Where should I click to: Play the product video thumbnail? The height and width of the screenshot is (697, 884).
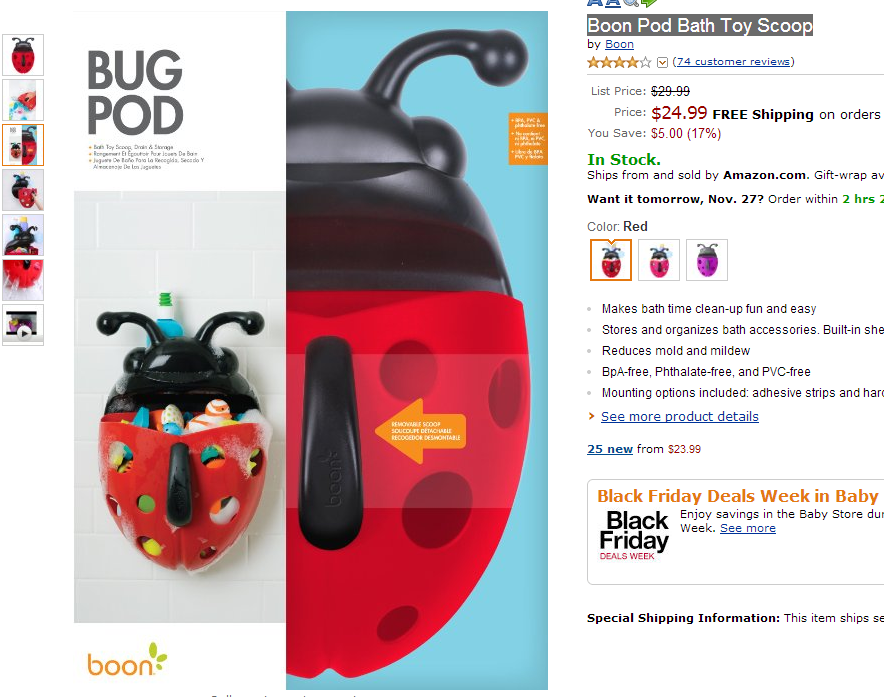point(23,325)
